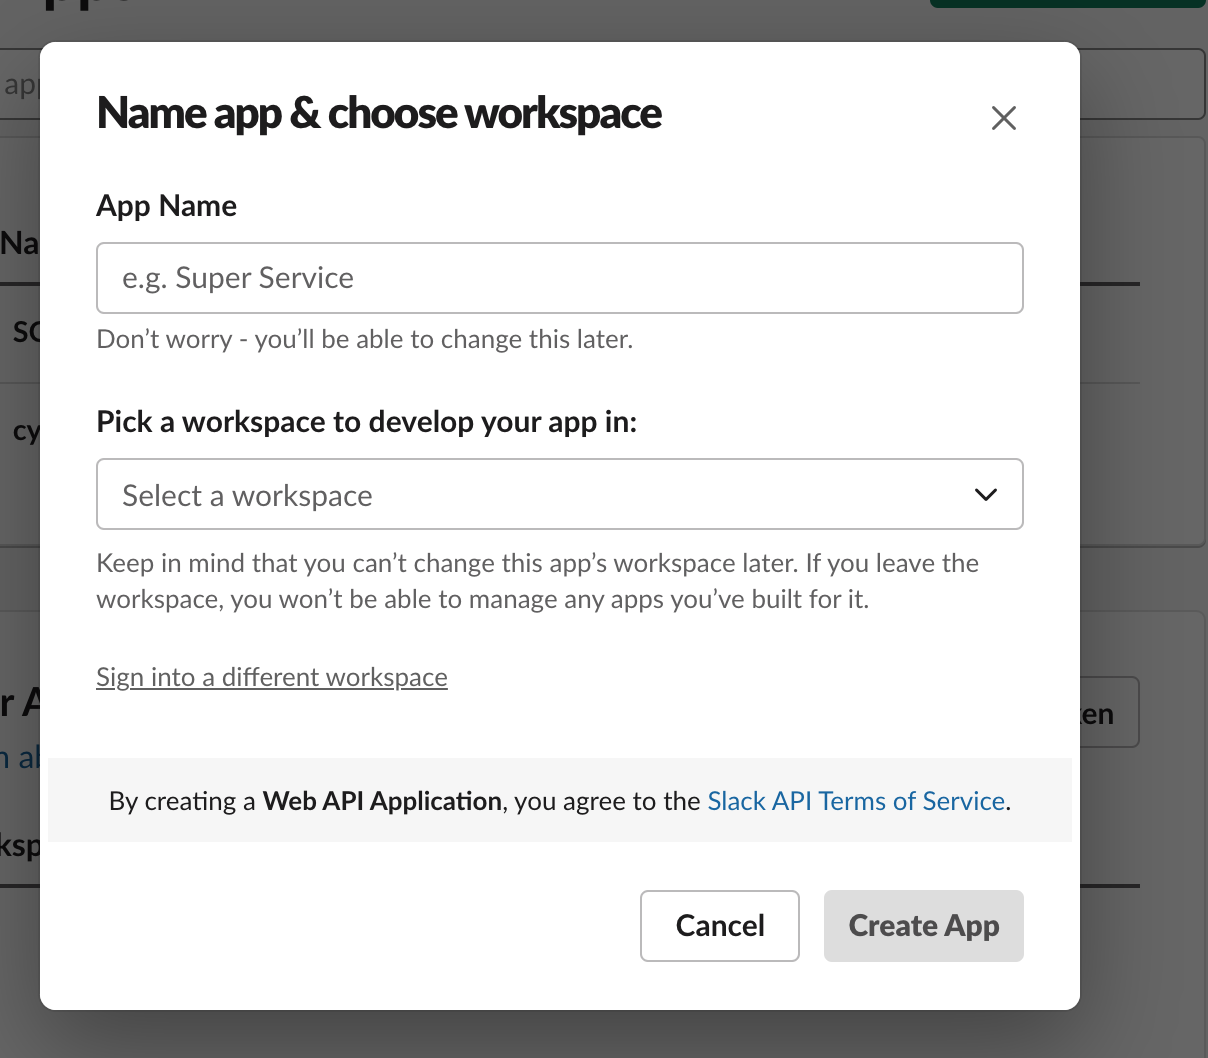Image resolution: width=1208 pixels, height=1058 pixels.
Task: Click the 'Select a workspace' placeholder text
Action: point(247,496)
